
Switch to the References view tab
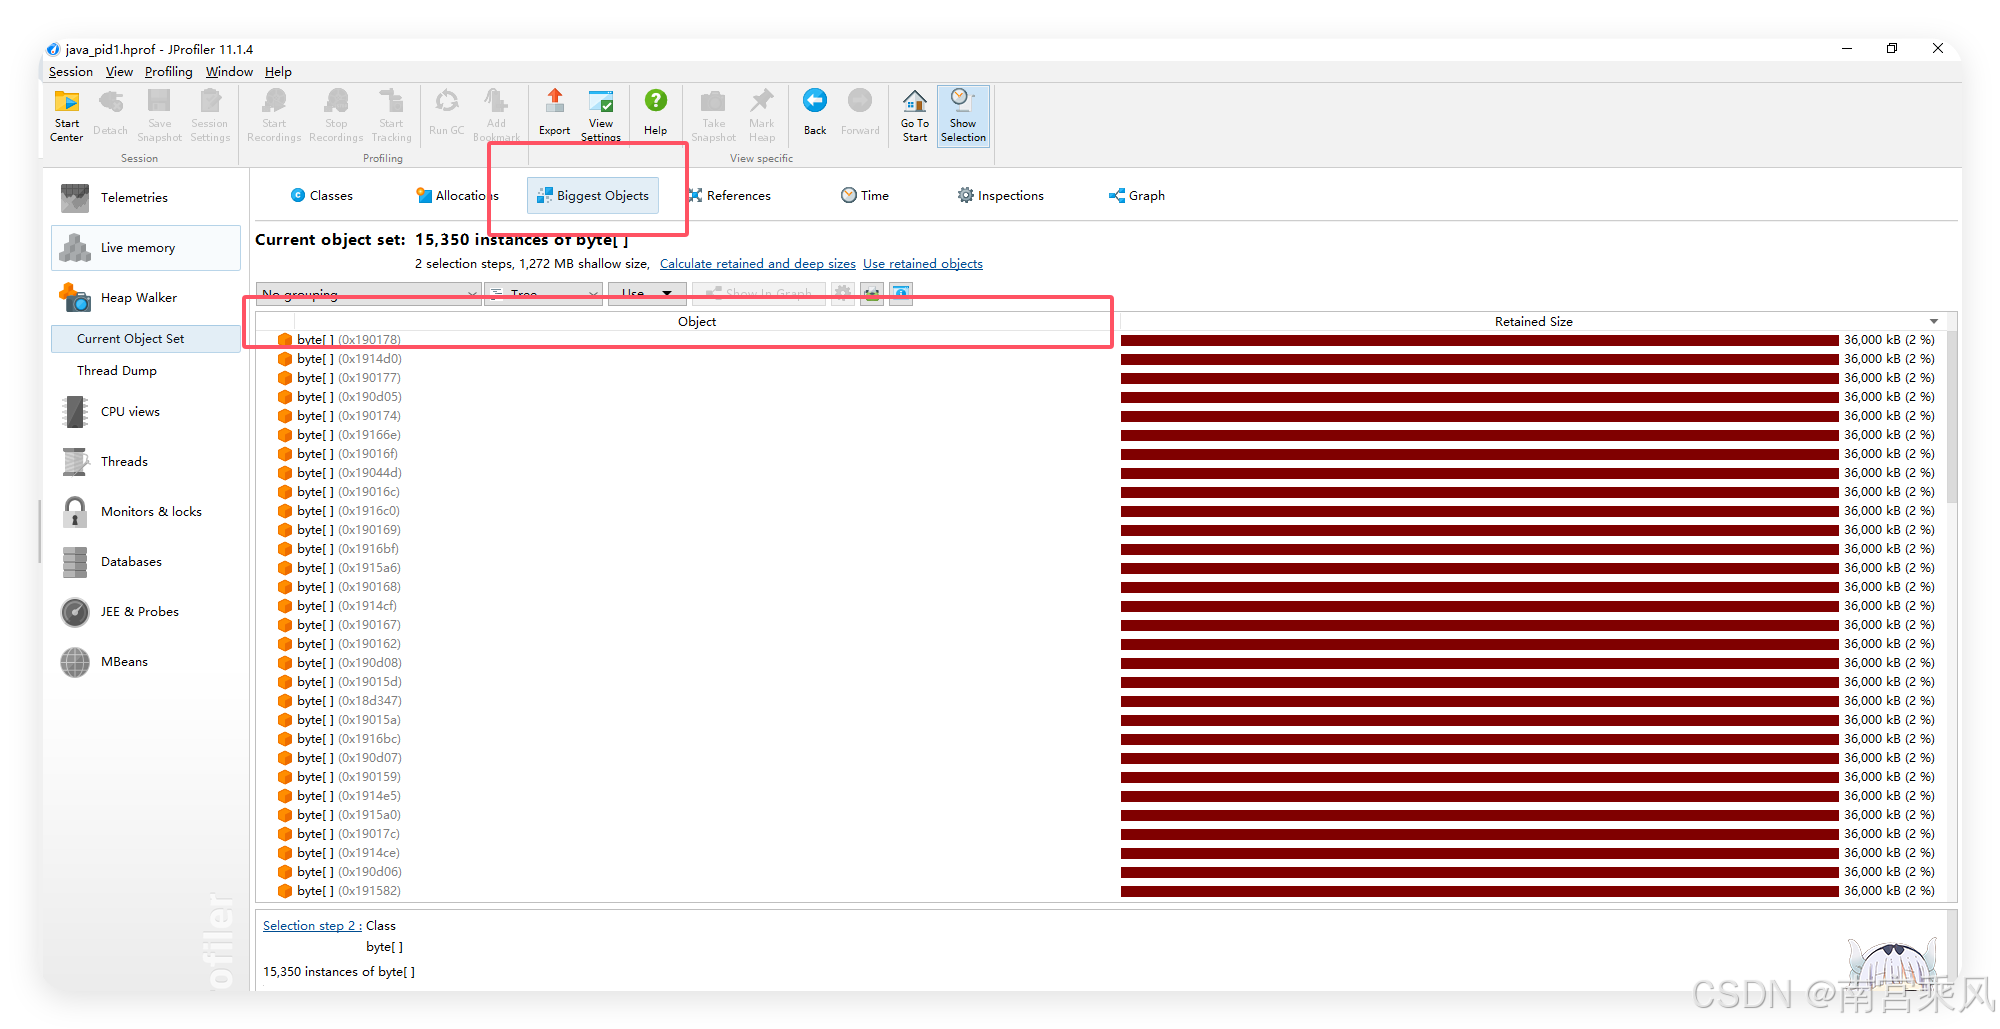pyautogui.click(x=738, y=195)
